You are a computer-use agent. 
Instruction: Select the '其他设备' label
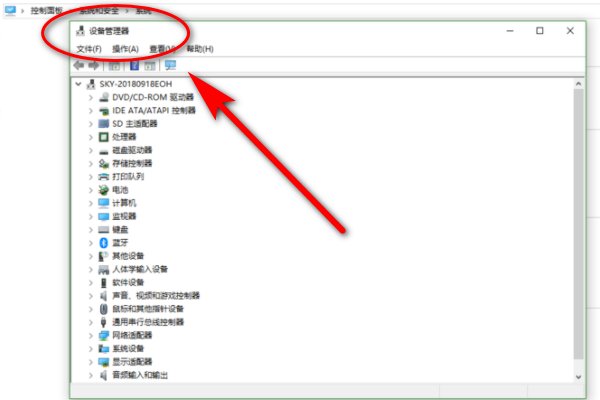tap(128, 256)
